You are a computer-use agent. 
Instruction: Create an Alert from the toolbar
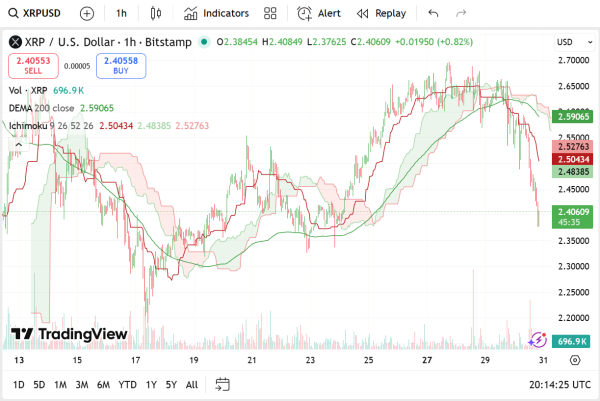point(321,14)
